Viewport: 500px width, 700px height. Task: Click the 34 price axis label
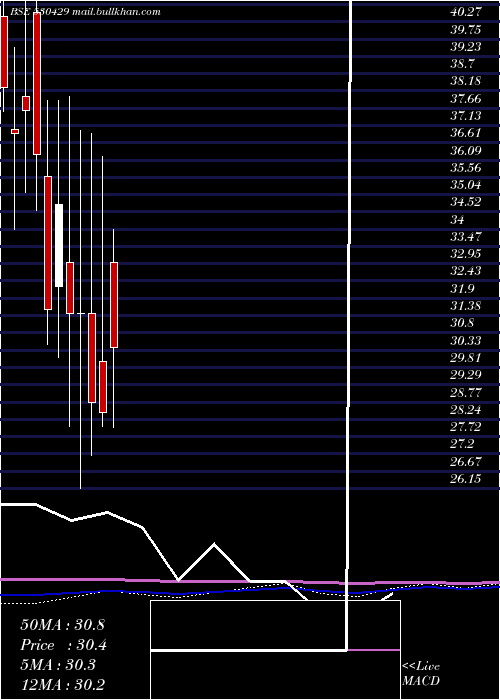(x=457, y=220)
